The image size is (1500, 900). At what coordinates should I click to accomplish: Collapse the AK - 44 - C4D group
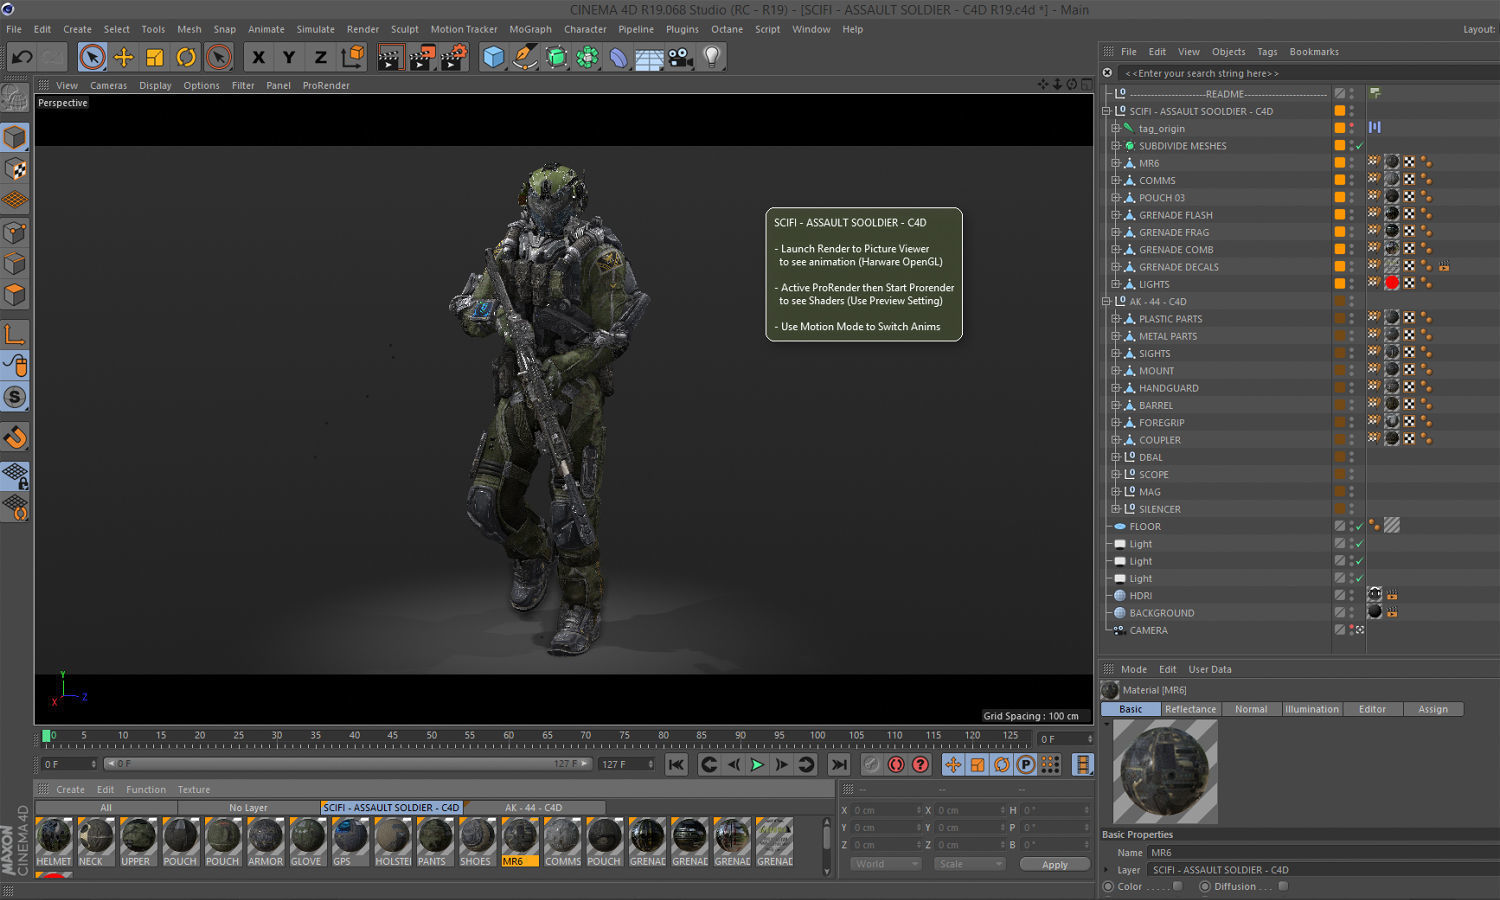pyautogui.click(x=1106, y=301)
